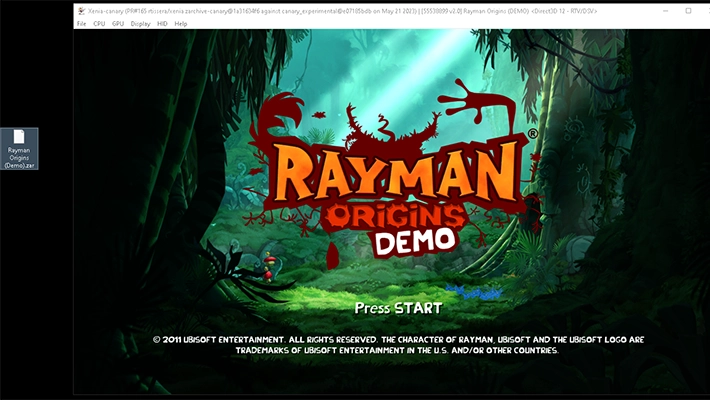The width and height of the screenshot is (710, 400).
Task: Open the Display menu
Action: tap(140, 24)
